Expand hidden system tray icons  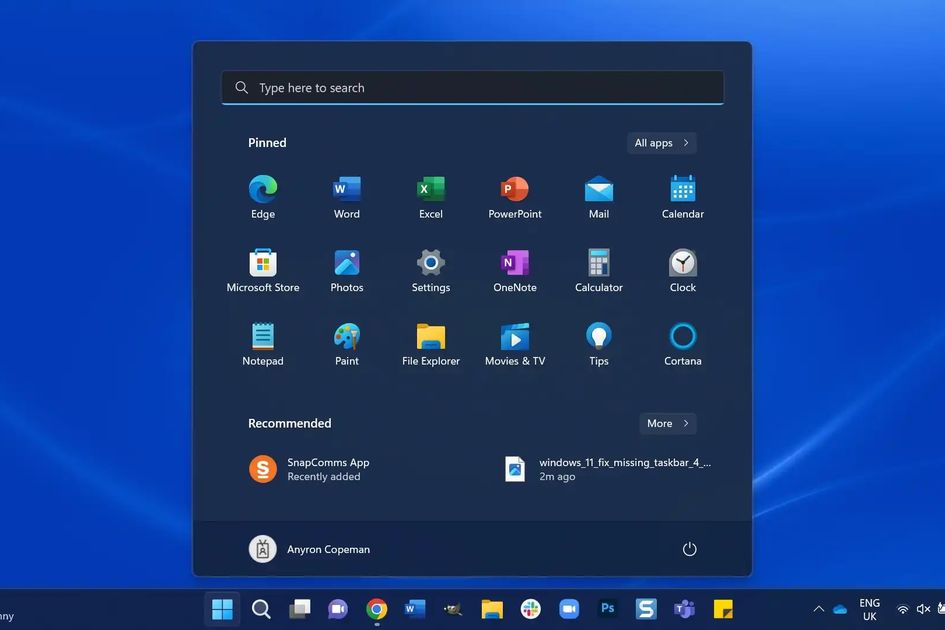click(818, 608)
